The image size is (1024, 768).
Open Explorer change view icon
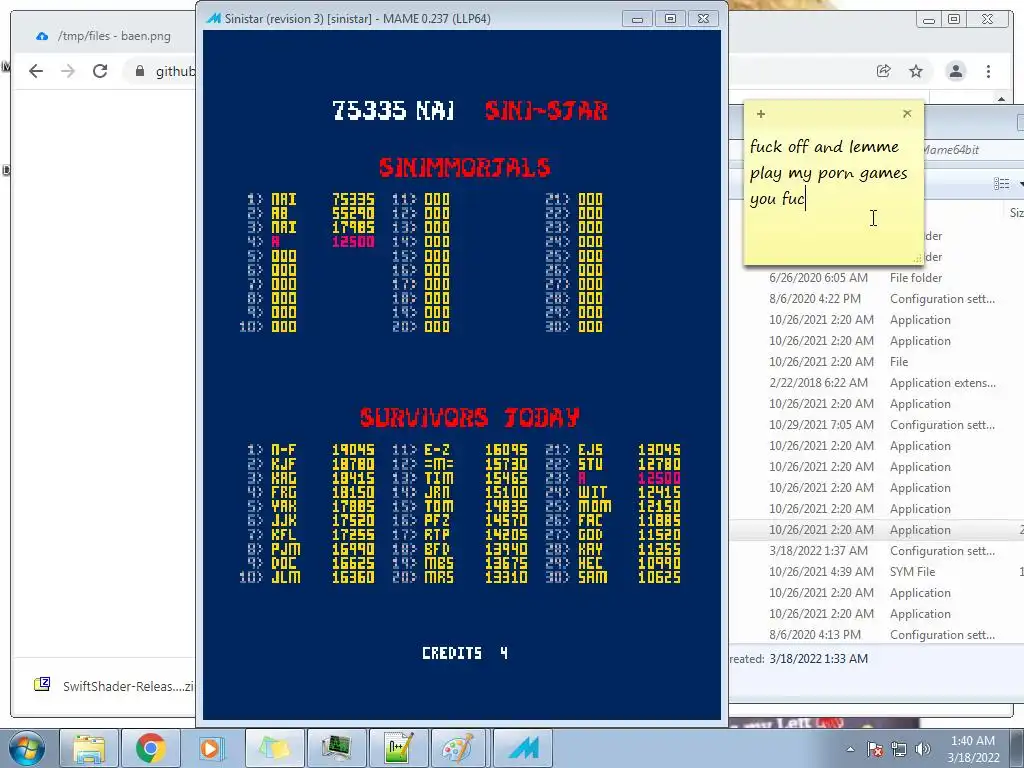click(1002, 184)
